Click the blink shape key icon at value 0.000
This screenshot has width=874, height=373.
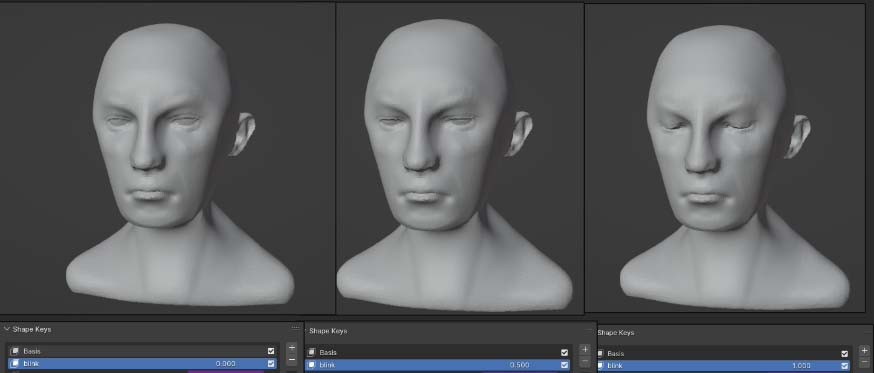pos(15,364)
